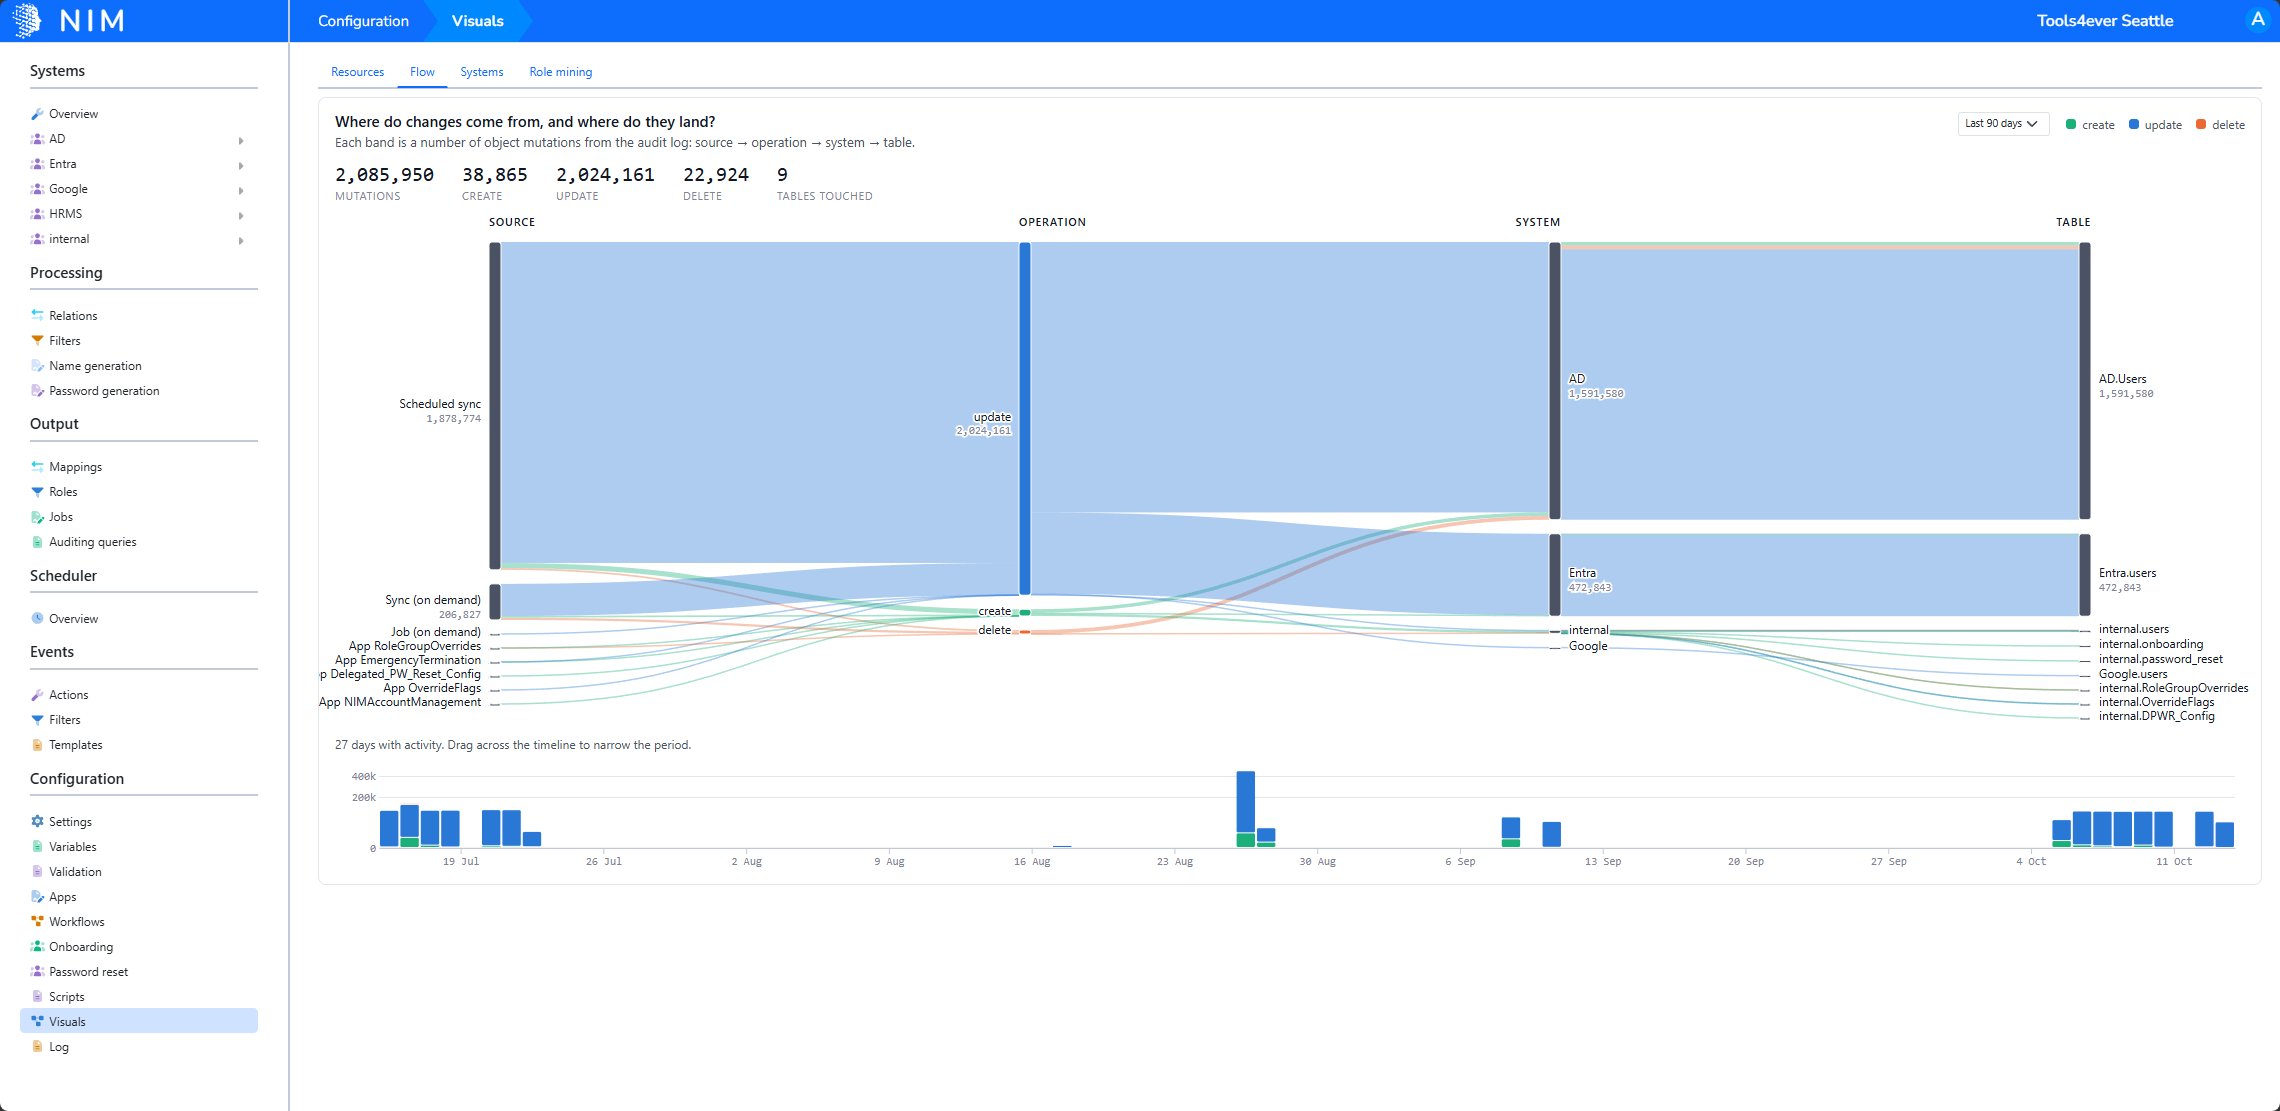Viewport: 2280px width, 1111px height.
Task: Click the Actions wrench icon under Events
Action: point(37,694)
